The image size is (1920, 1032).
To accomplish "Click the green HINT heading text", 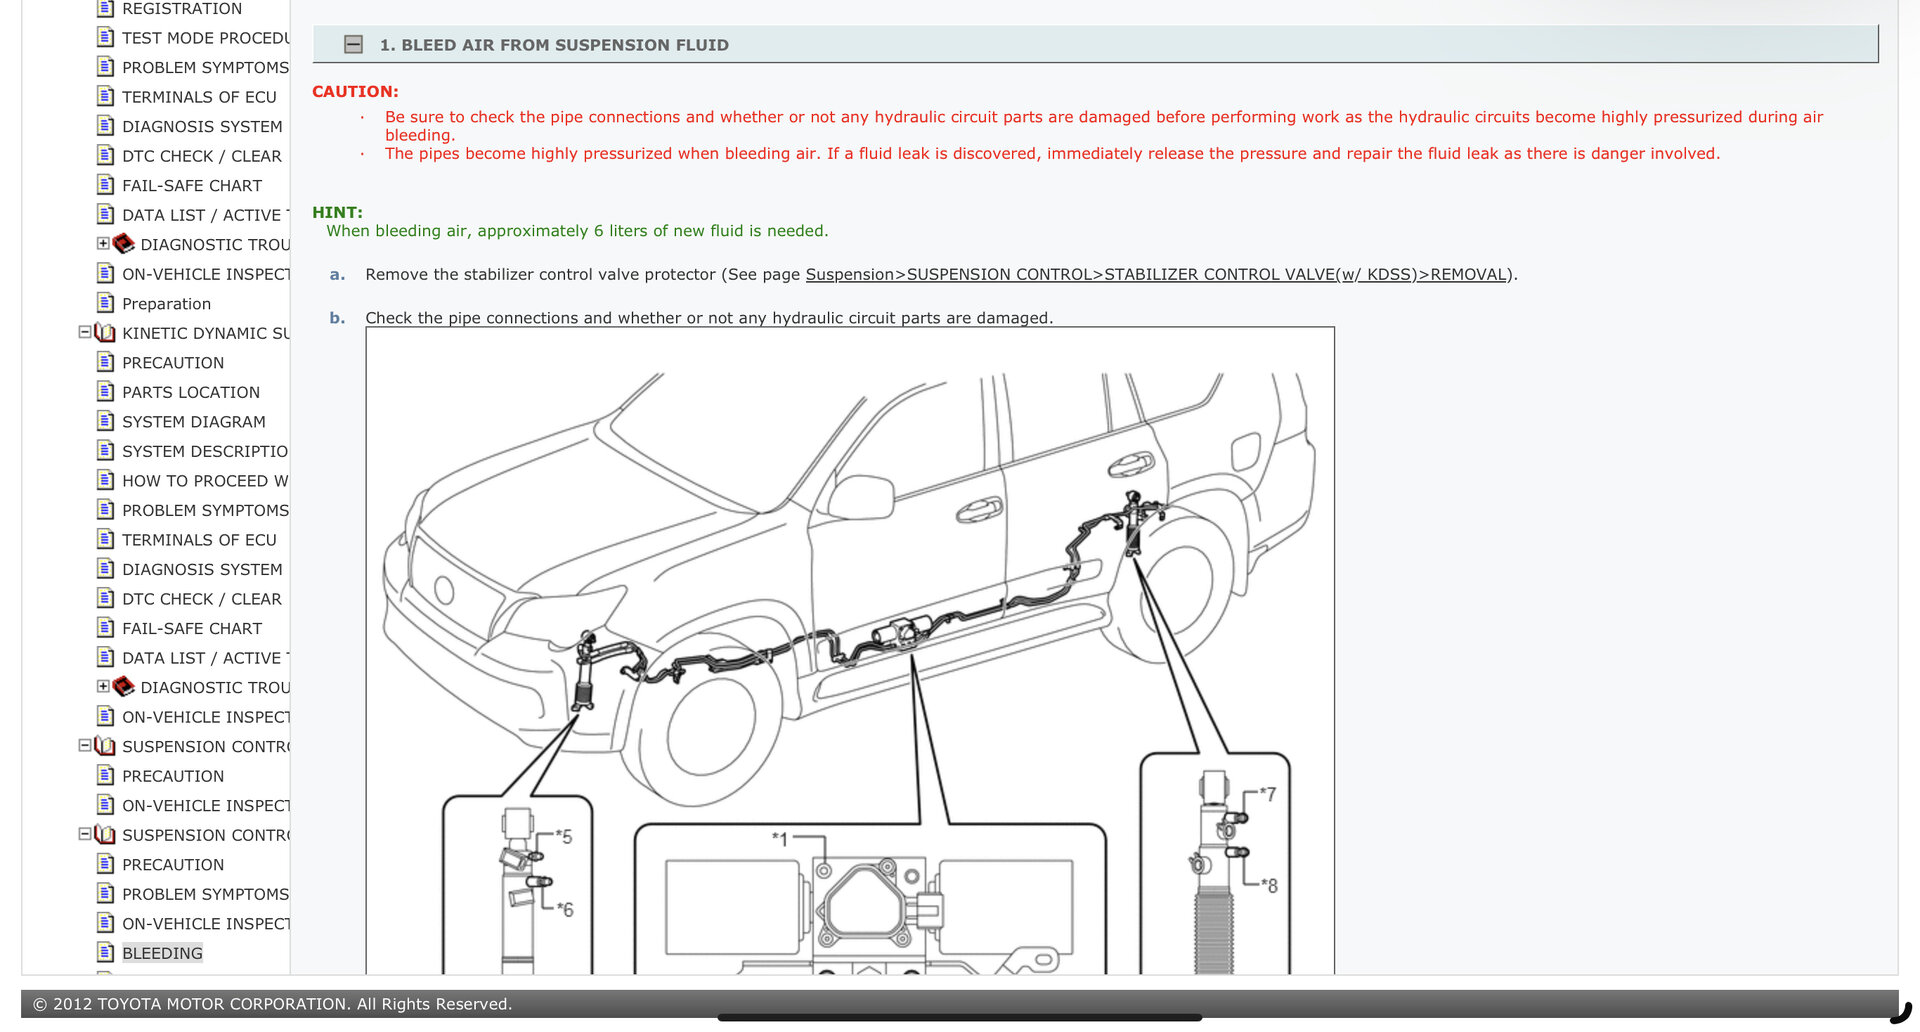I will pyautogui.click(x=337, y=212).
